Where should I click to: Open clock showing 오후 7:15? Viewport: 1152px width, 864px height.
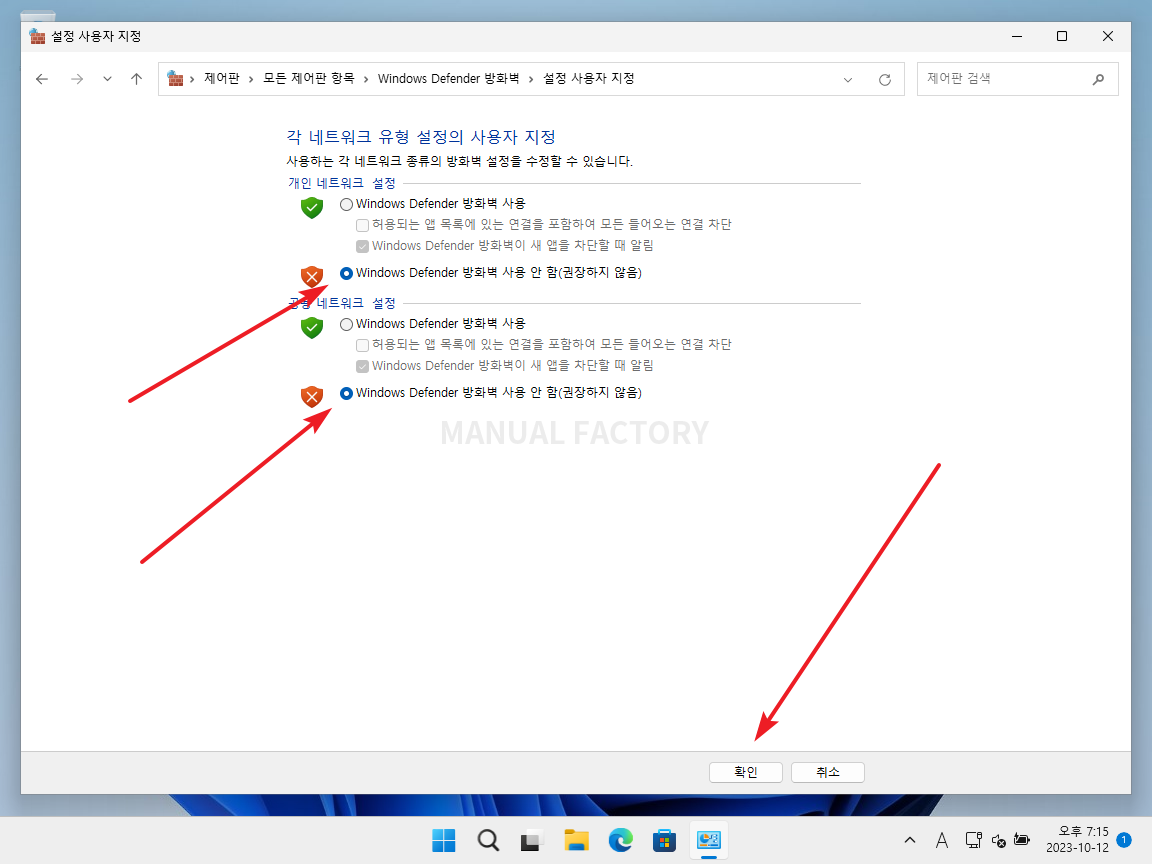tap(1078, 840)
